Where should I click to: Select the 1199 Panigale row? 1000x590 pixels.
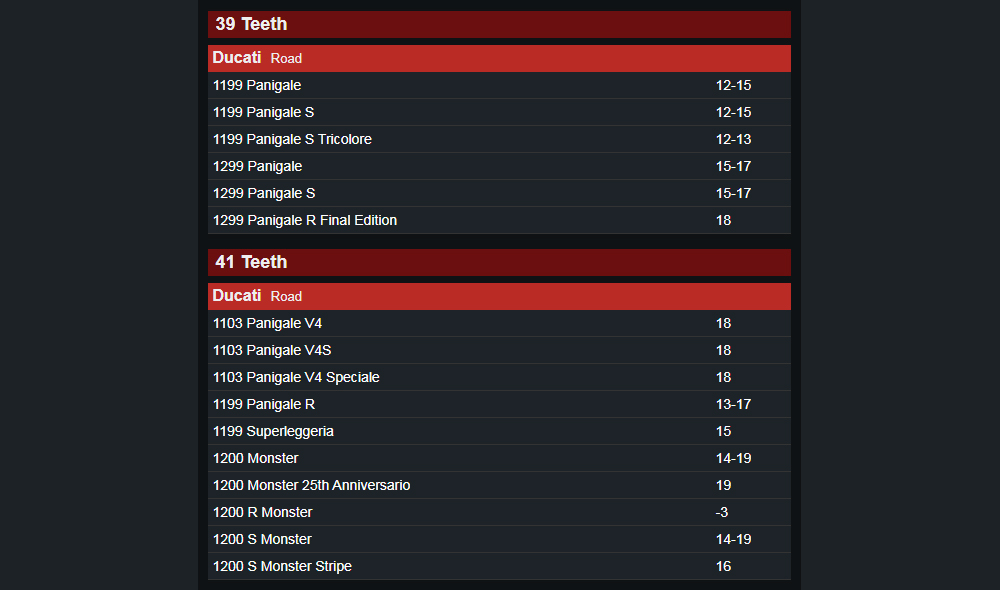[x=499, y=85]
